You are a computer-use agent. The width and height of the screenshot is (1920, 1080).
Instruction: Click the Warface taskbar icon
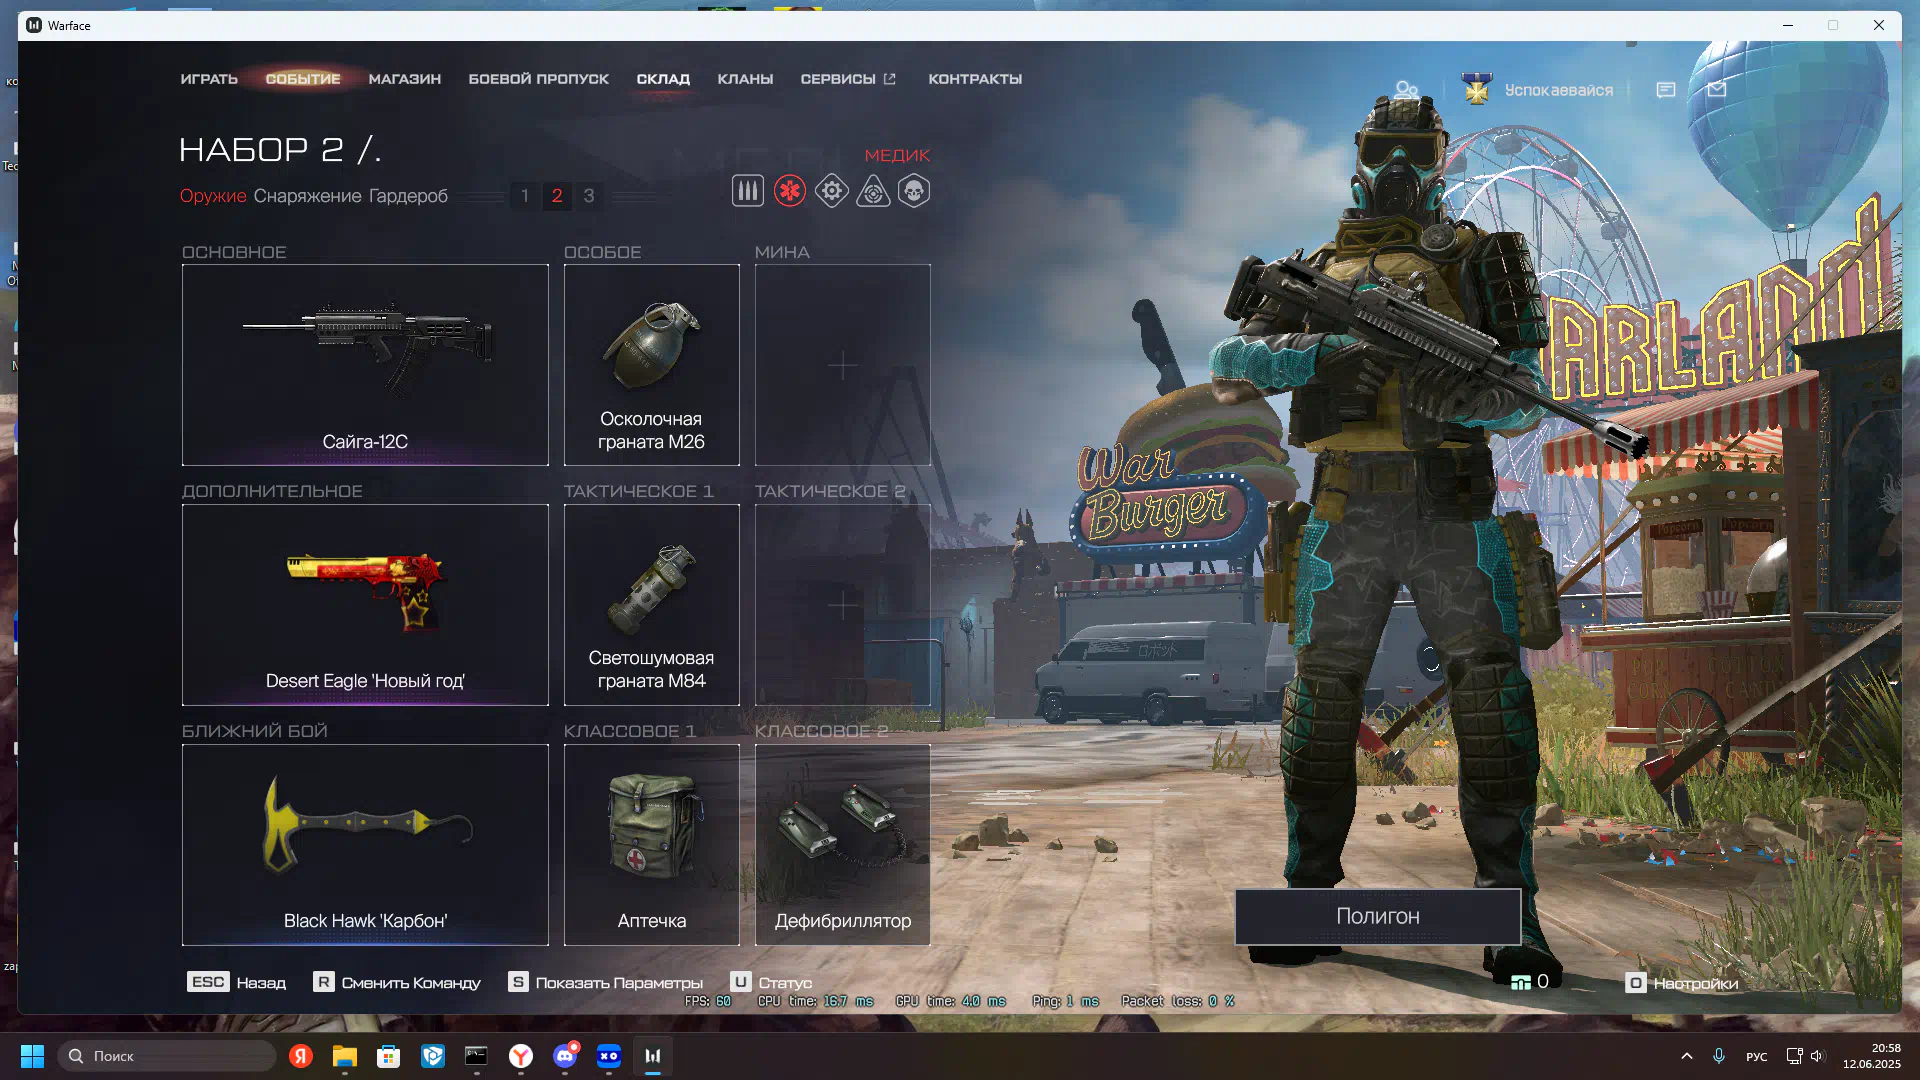pos(653,1056)
